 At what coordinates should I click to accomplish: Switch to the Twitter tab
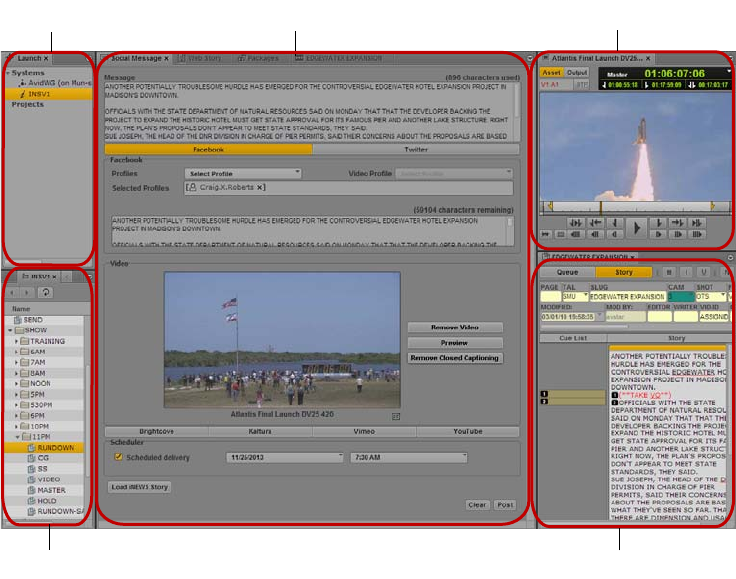point(415,149)
